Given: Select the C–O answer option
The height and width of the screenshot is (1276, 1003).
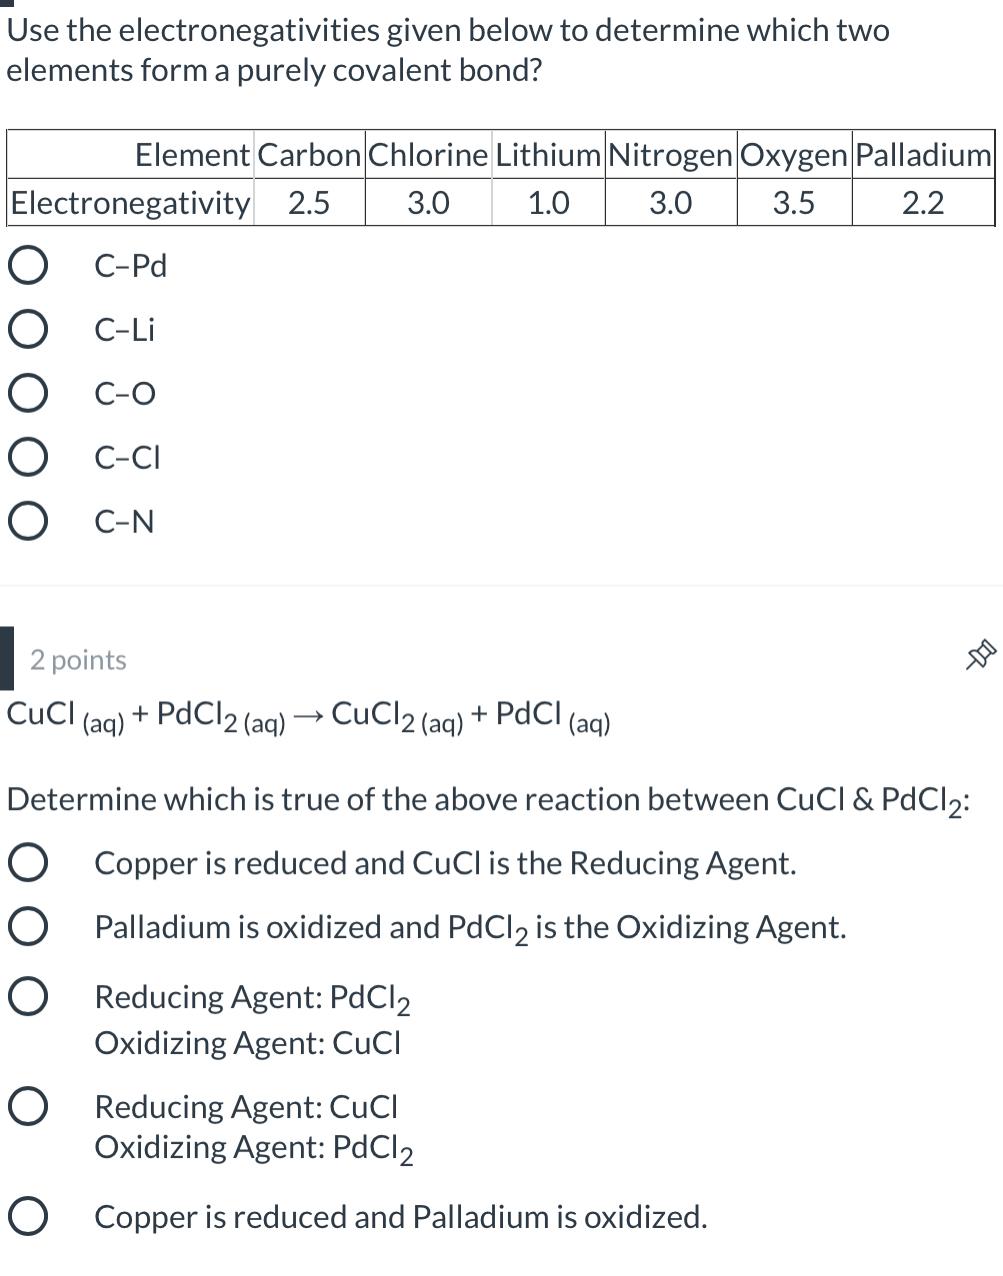Looking at the screenshot, I should pos(29,392).
